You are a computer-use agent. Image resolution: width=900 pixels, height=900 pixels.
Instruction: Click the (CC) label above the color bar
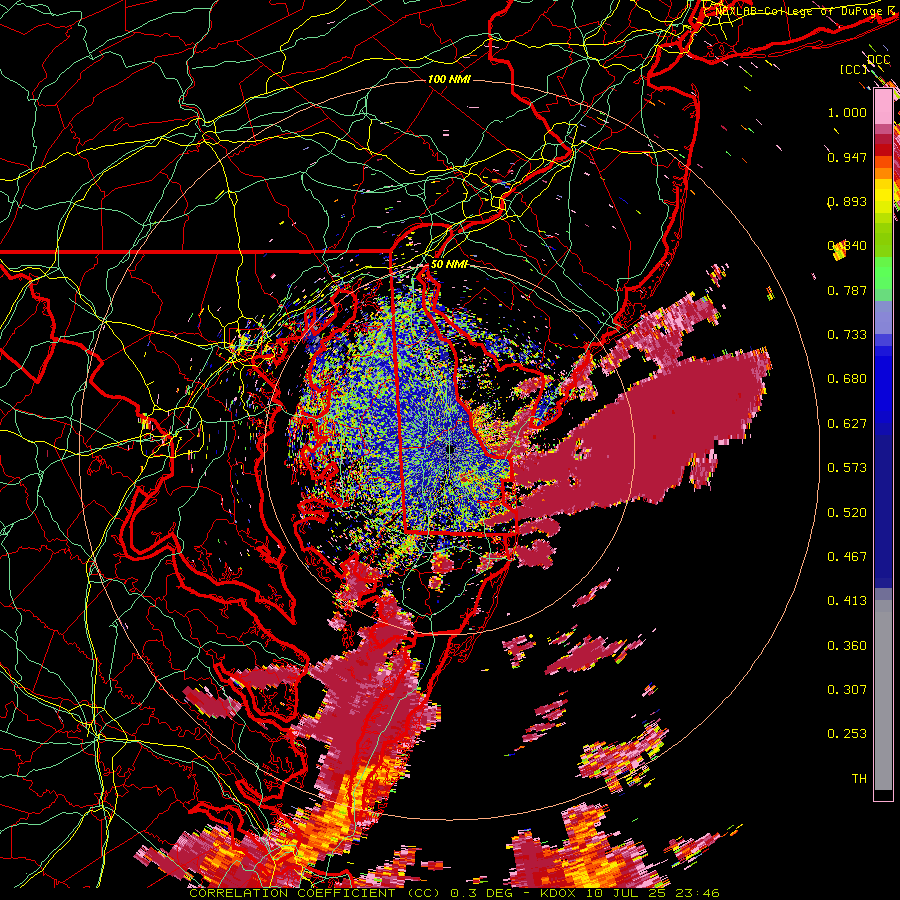[854, 69]
